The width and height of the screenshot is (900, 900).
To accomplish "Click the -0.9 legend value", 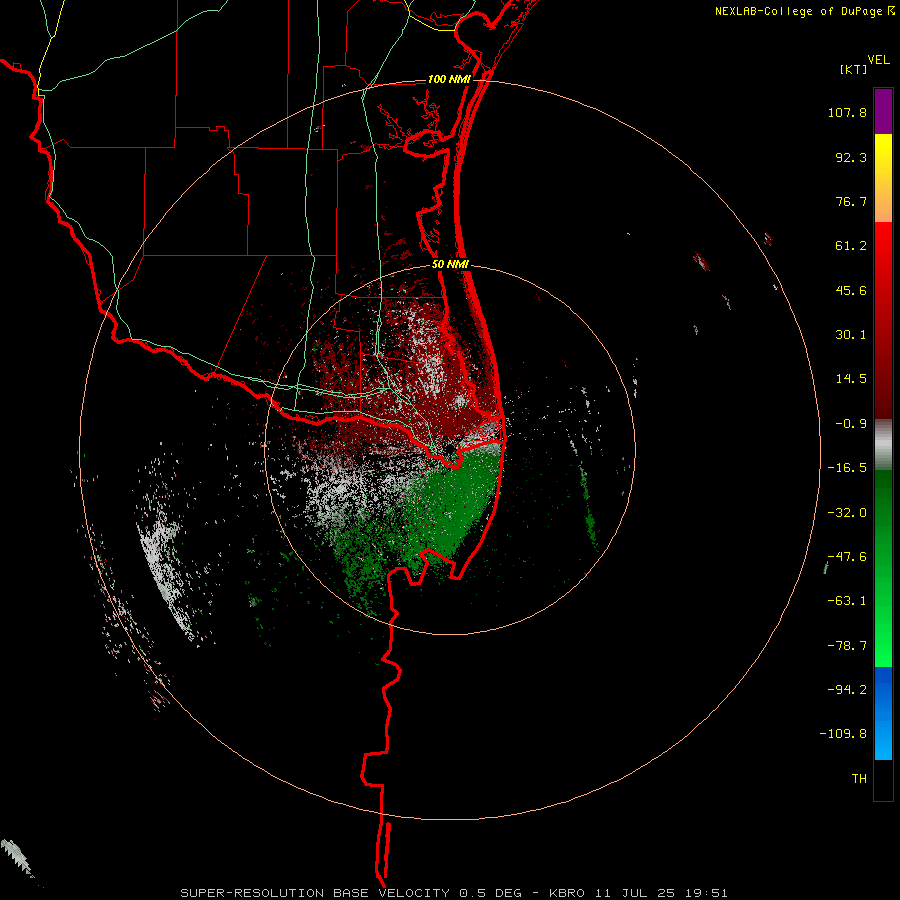I will [x=851, y=424].
